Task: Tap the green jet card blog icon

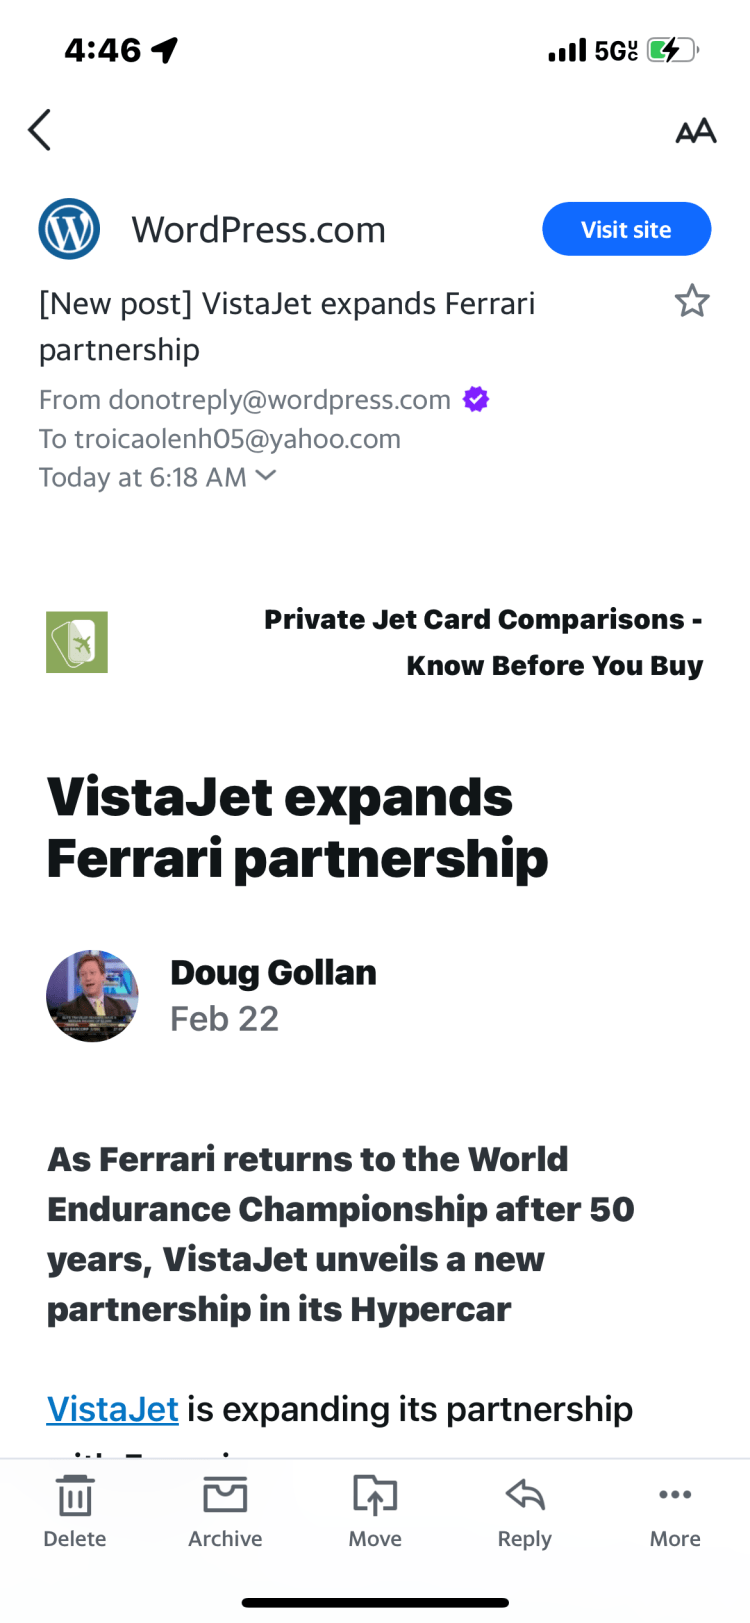Action: point(77,642)
